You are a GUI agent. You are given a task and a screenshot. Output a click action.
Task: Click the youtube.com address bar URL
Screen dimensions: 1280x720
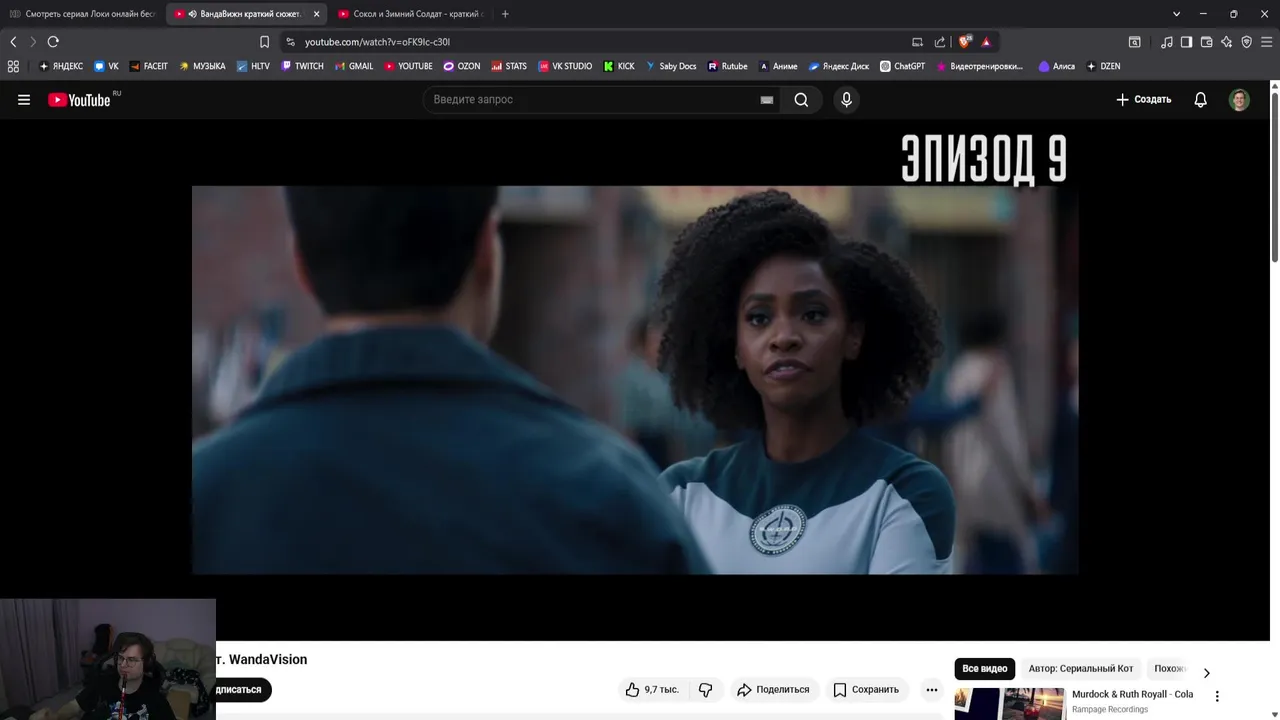377,42
